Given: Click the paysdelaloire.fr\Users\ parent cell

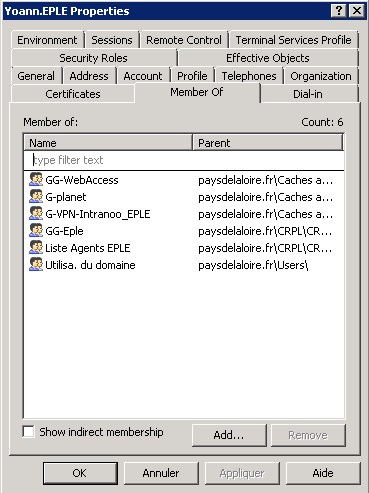Looking at the screenshot, I should pyautogui.click(x=253, y=265).
